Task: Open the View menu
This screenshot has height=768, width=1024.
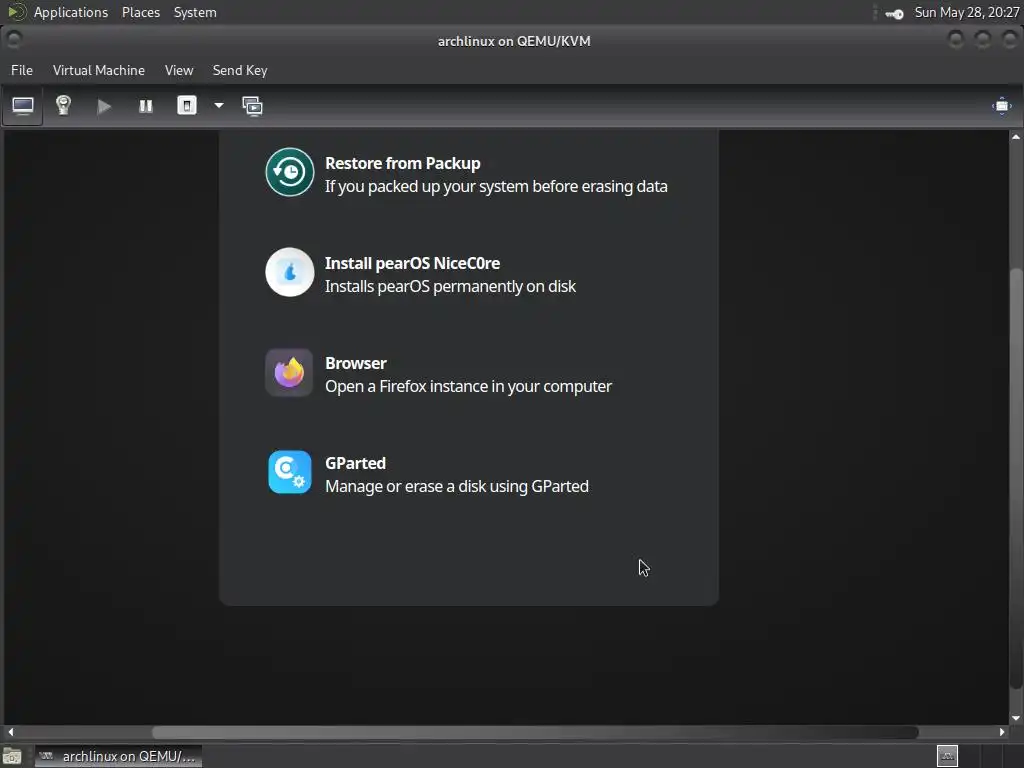Action: (179, 70)
